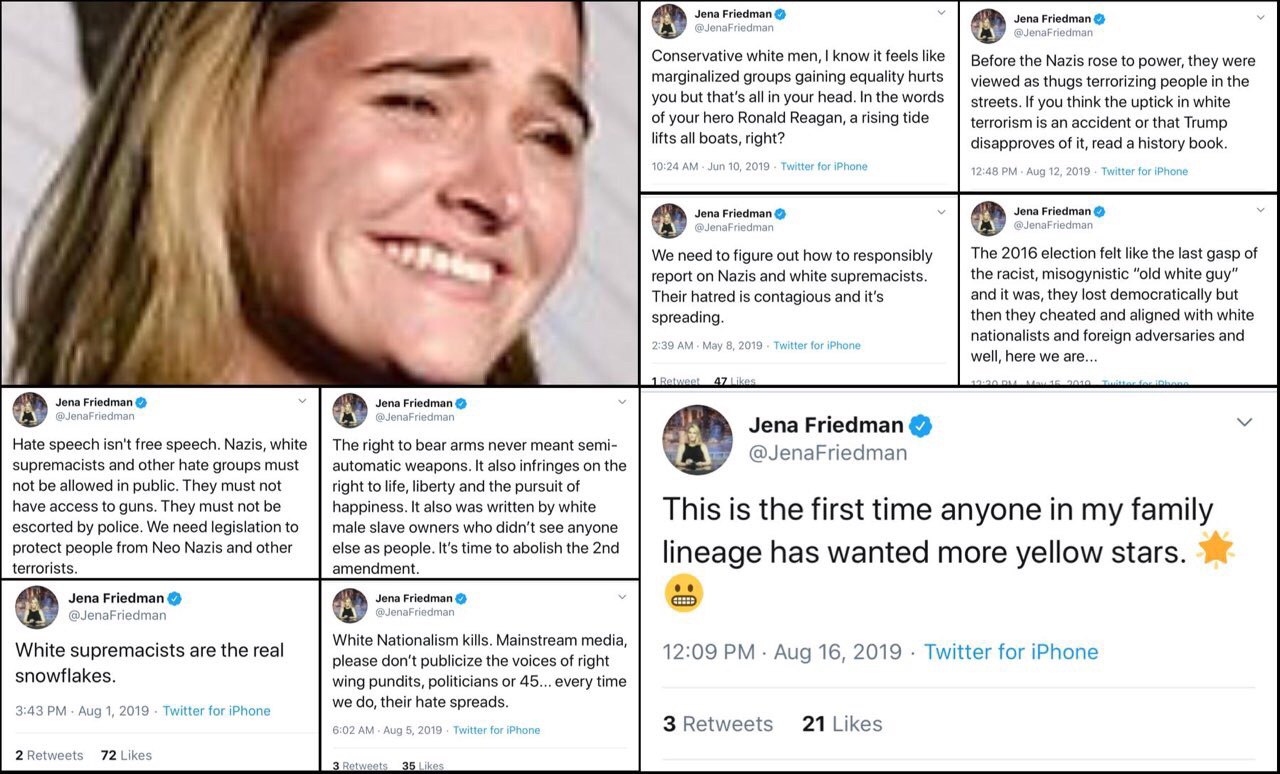Open chevron menu on 'Hate speech' tweet
The height and width of the screenshot is (774, 1280).
[x=302, y=401]
